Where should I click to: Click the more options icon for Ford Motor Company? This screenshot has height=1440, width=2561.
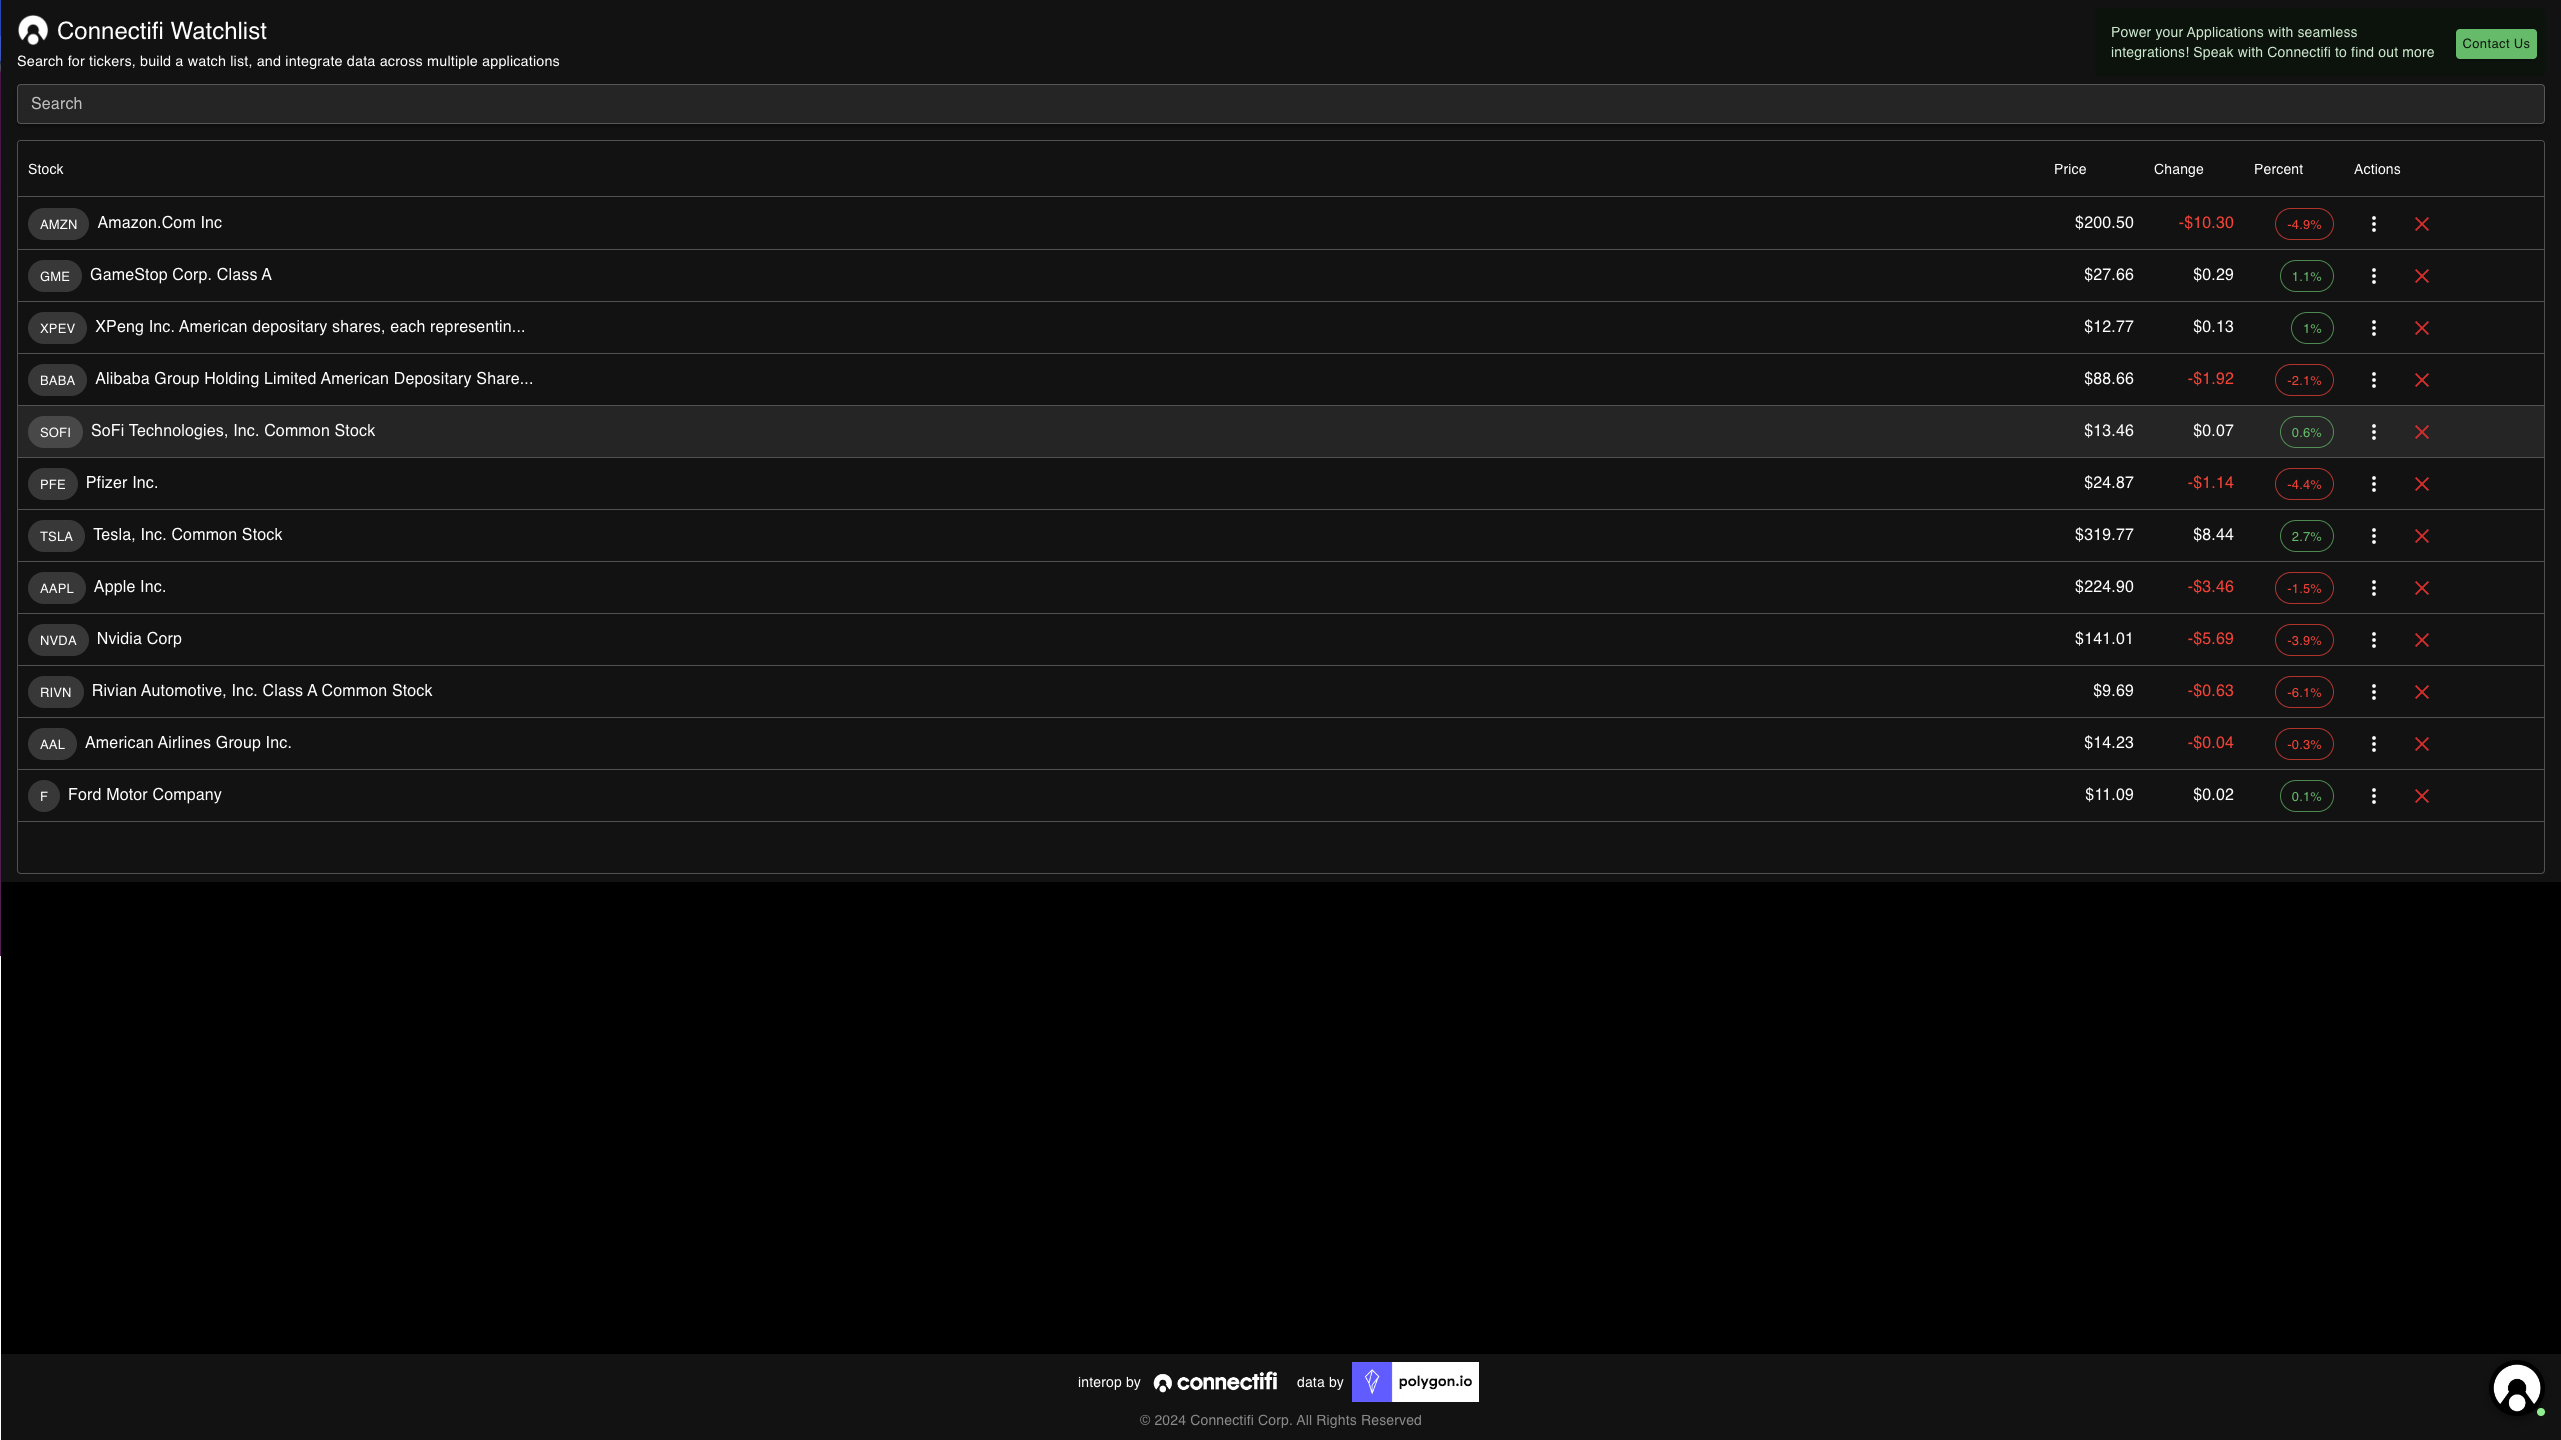(x=2375, y=795)
